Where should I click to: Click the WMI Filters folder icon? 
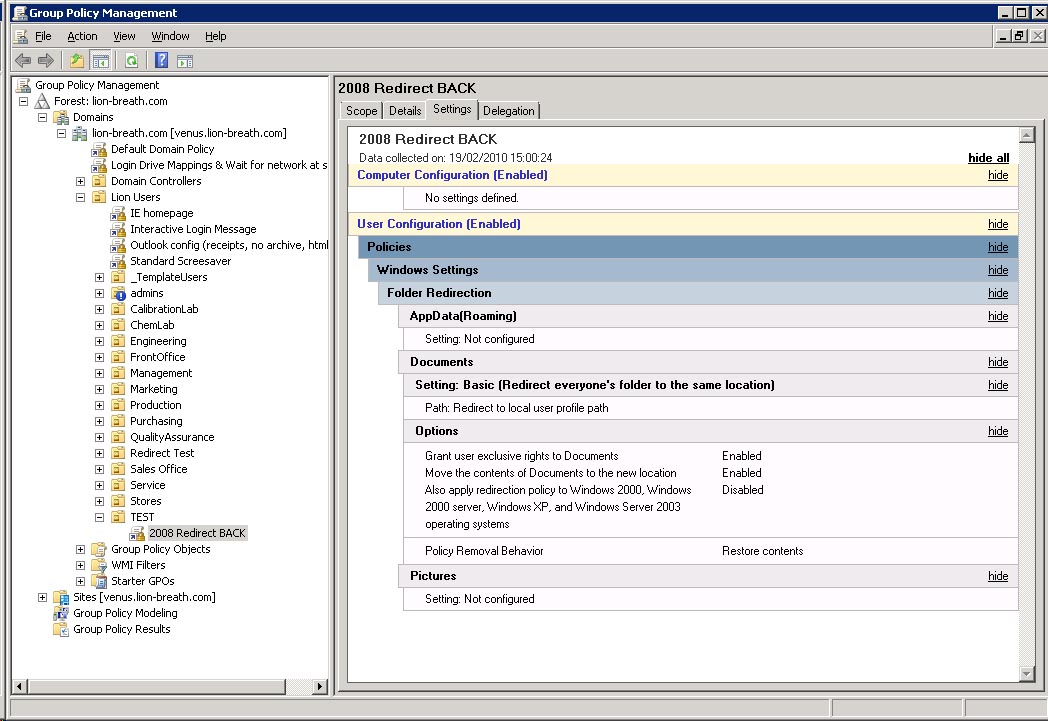99,565
